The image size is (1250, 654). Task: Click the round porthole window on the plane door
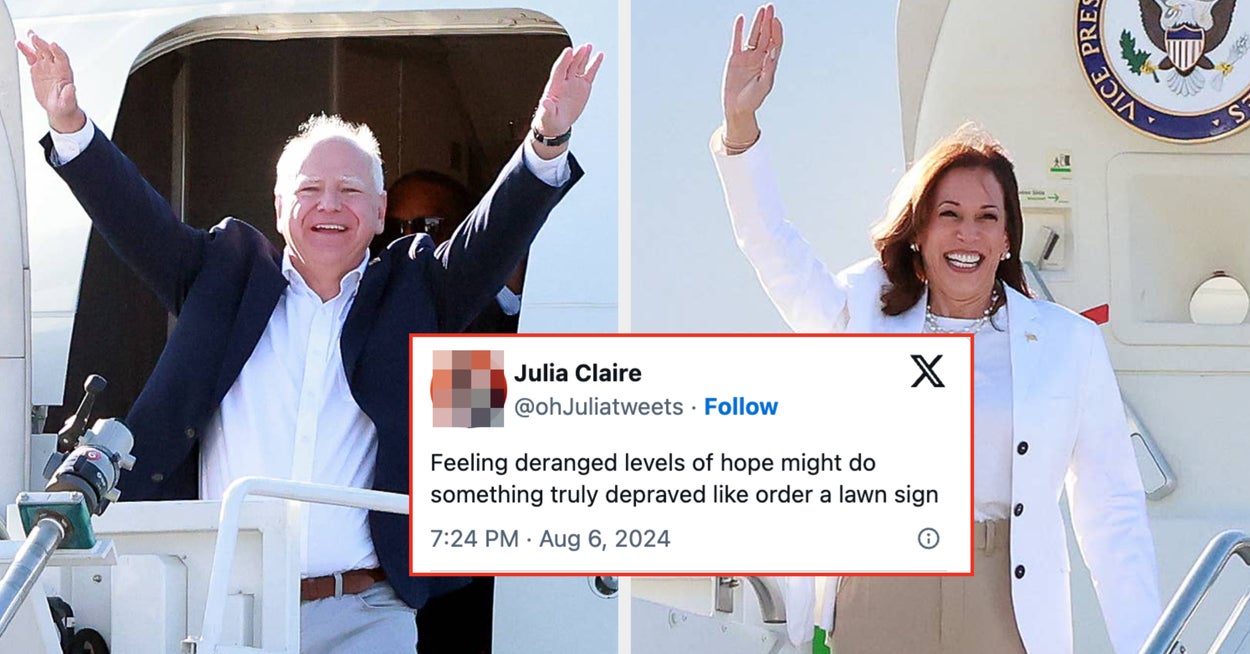tap(1219, 300)
